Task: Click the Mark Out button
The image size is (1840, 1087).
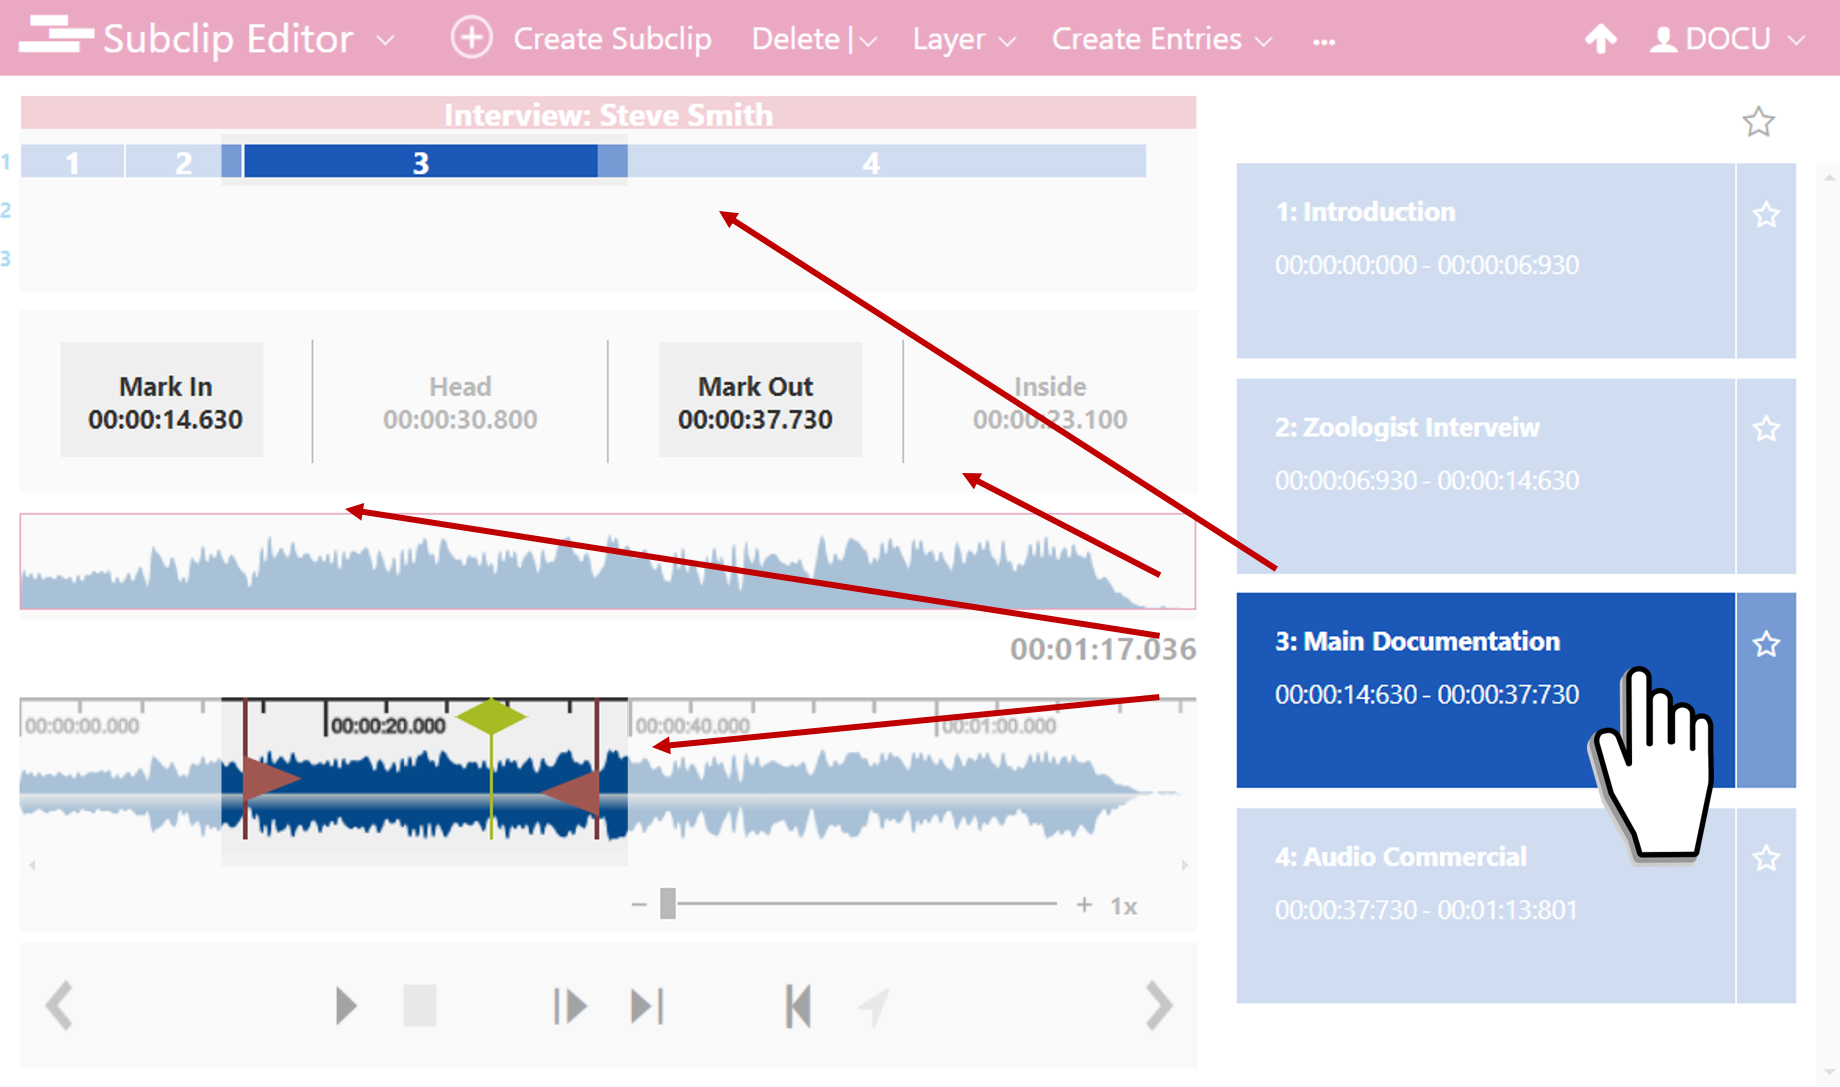Action: [x=757, y=401]
